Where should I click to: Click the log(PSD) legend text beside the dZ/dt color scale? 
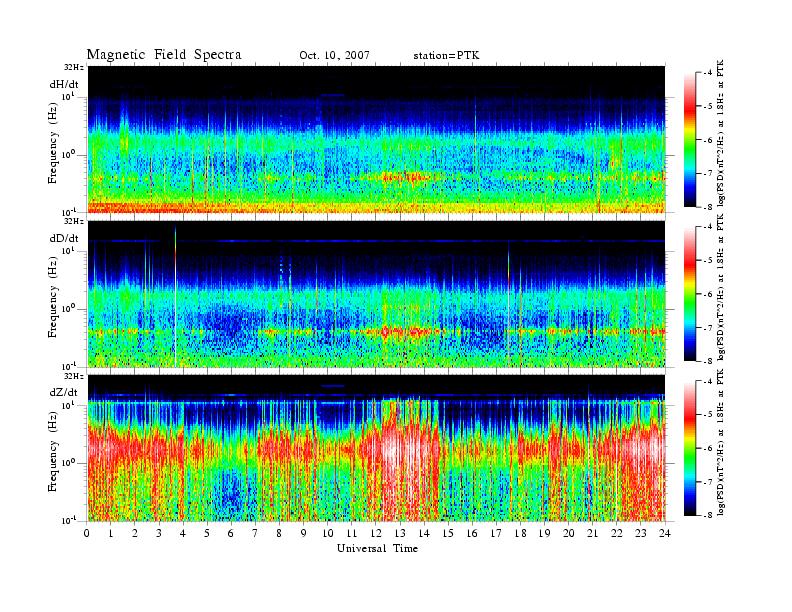pos(721,442)
